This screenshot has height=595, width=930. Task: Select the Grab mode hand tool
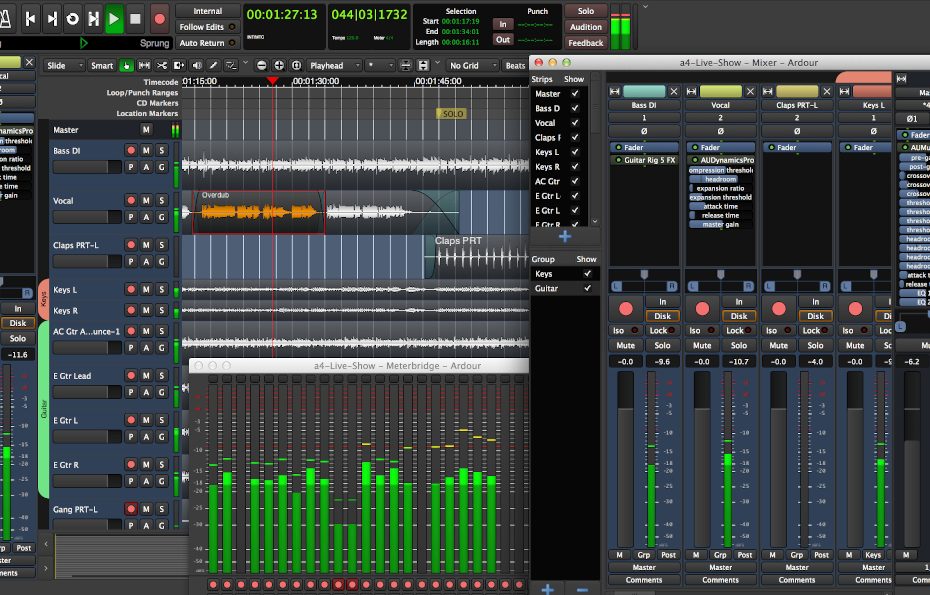click(127, 66)
